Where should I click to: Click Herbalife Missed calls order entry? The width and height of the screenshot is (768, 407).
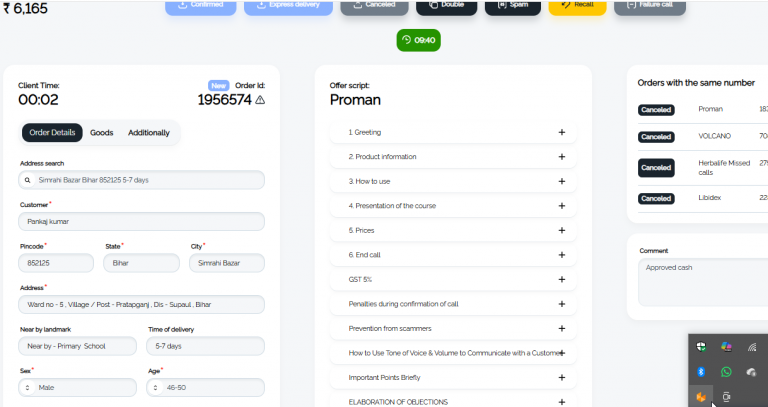pos(724,168)
